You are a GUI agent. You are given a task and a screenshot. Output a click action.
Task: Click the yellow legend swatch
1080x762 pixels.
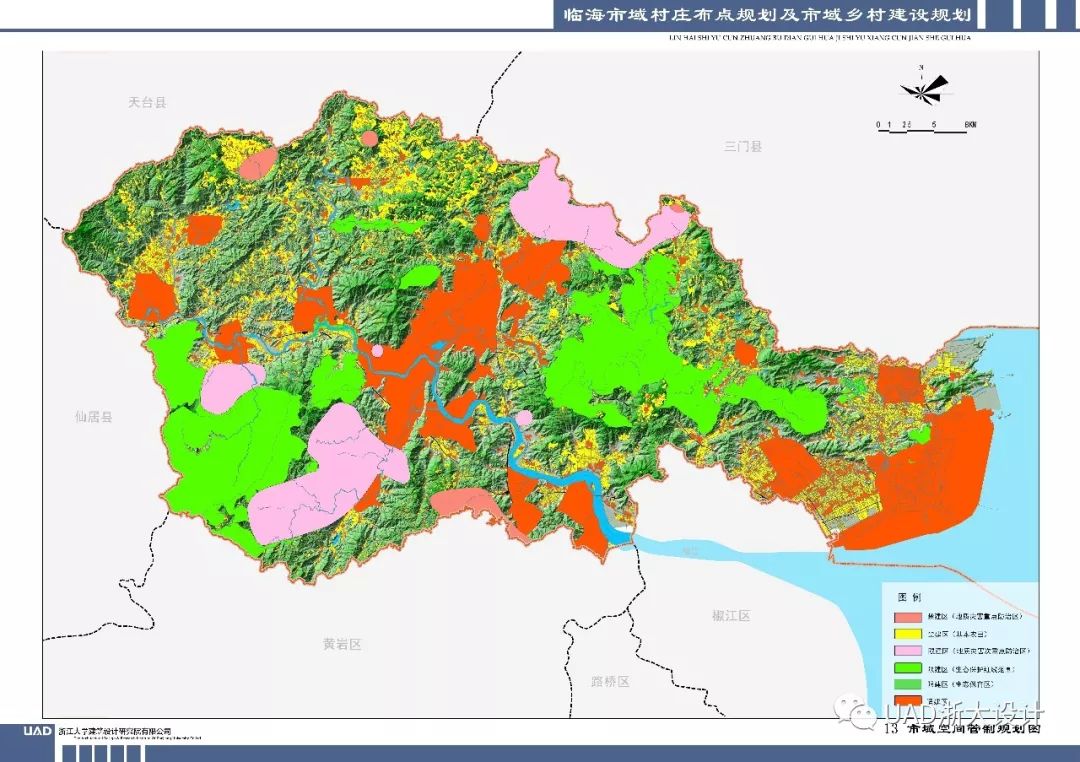(x=907, y=634)
